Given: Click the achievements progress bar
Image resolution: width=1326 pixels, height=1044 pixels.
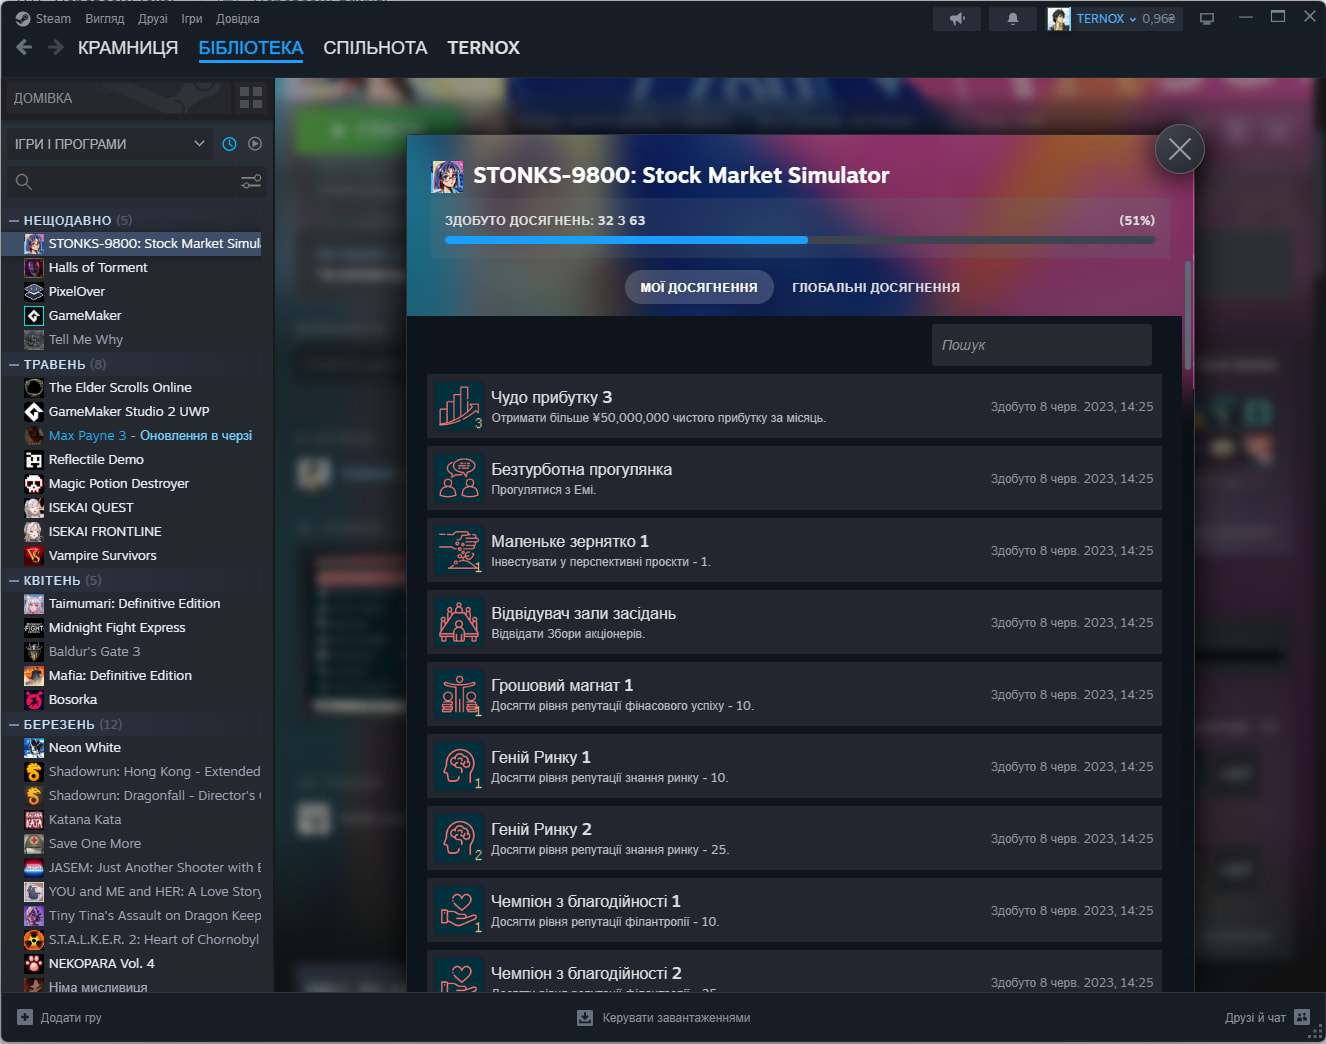Looking at the screenshot, I should 800,240.
